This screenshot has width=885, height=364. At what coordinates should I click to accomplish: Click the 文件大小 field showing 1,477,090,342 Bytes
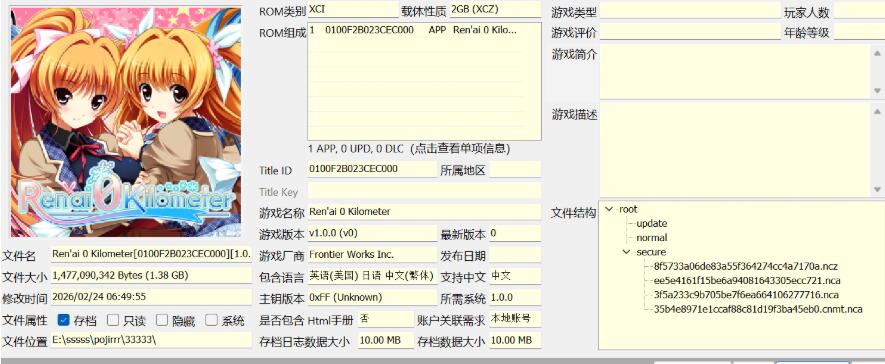pos(151,275)
